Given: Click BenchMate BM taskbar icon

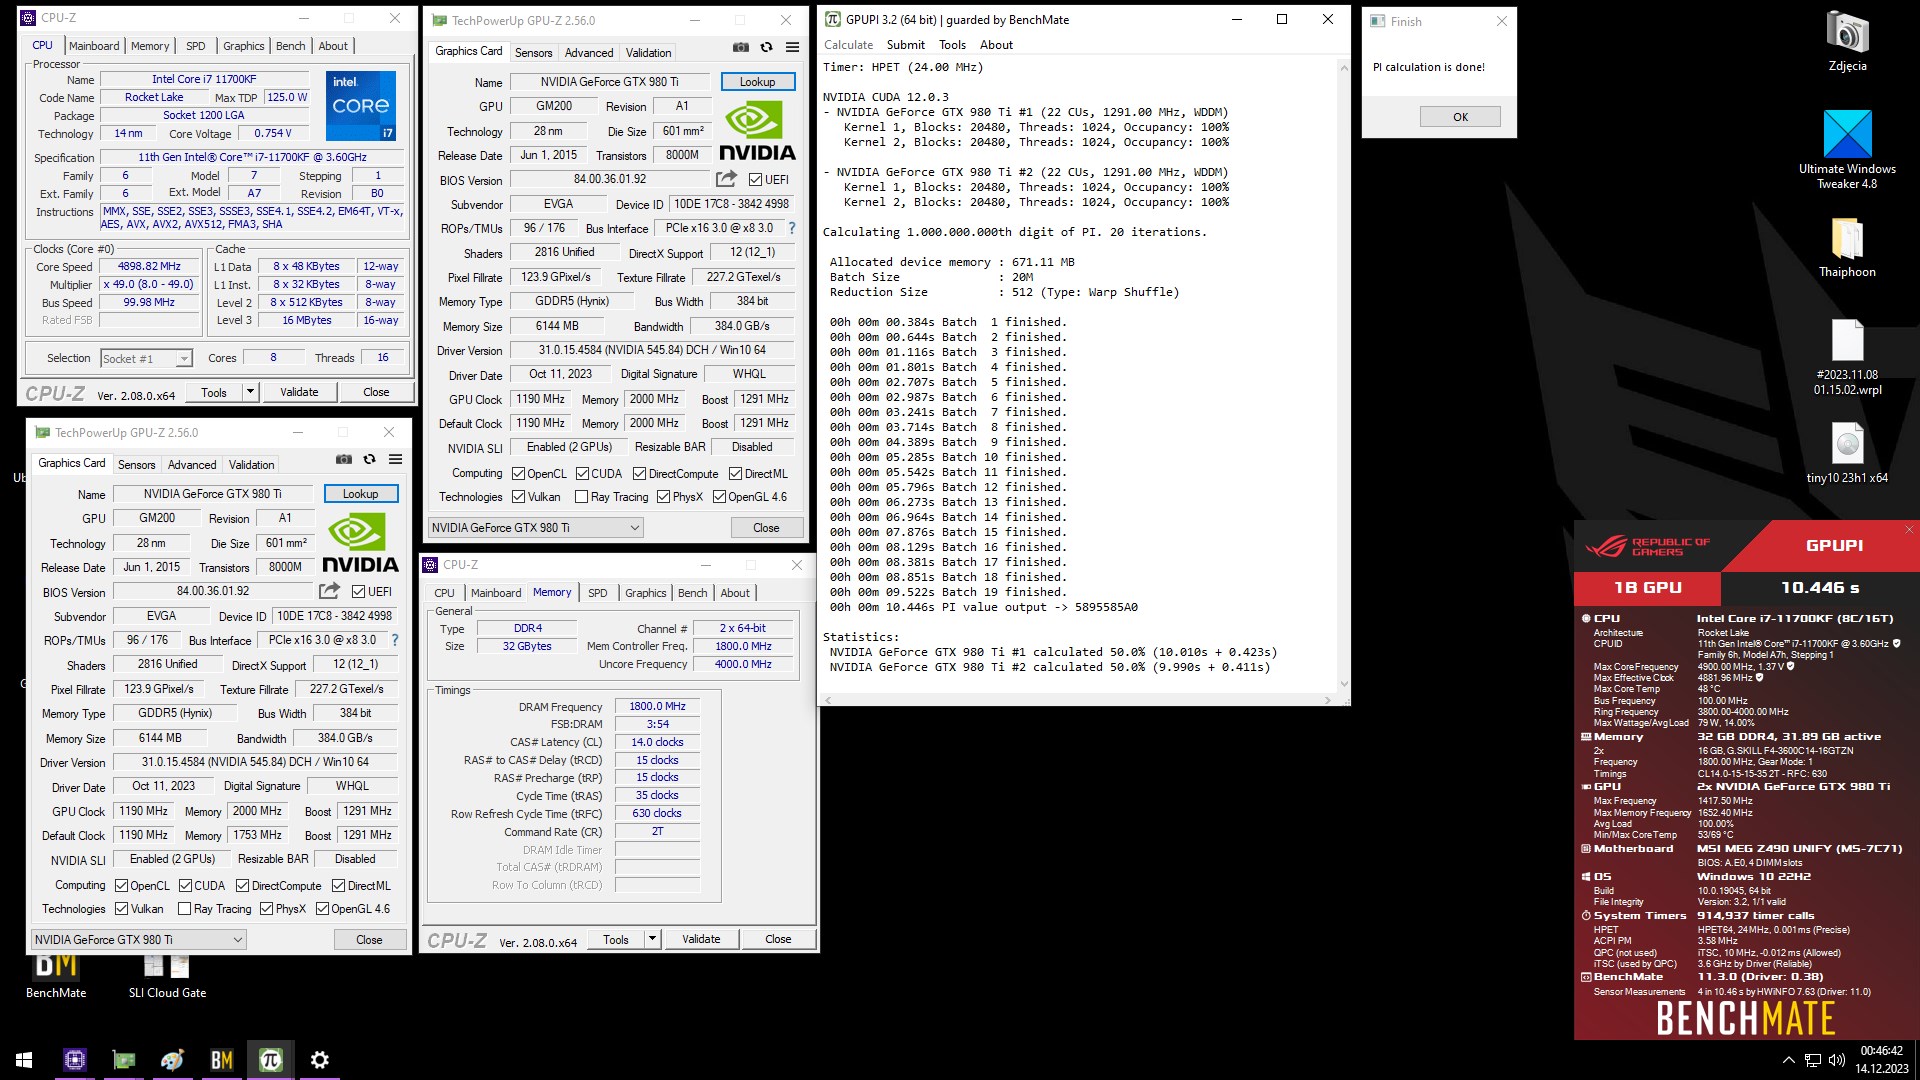Looking at the screenshot, I should pos(222,1060).
